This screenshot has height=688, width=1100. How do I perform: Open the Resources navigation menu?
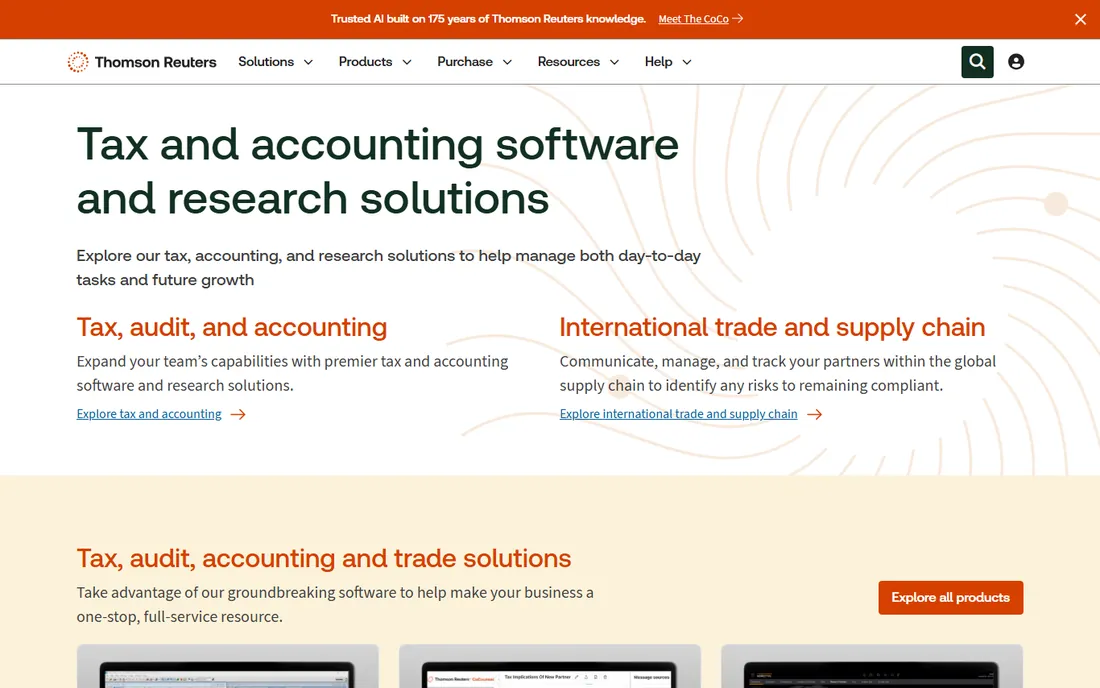click(569, 62)
